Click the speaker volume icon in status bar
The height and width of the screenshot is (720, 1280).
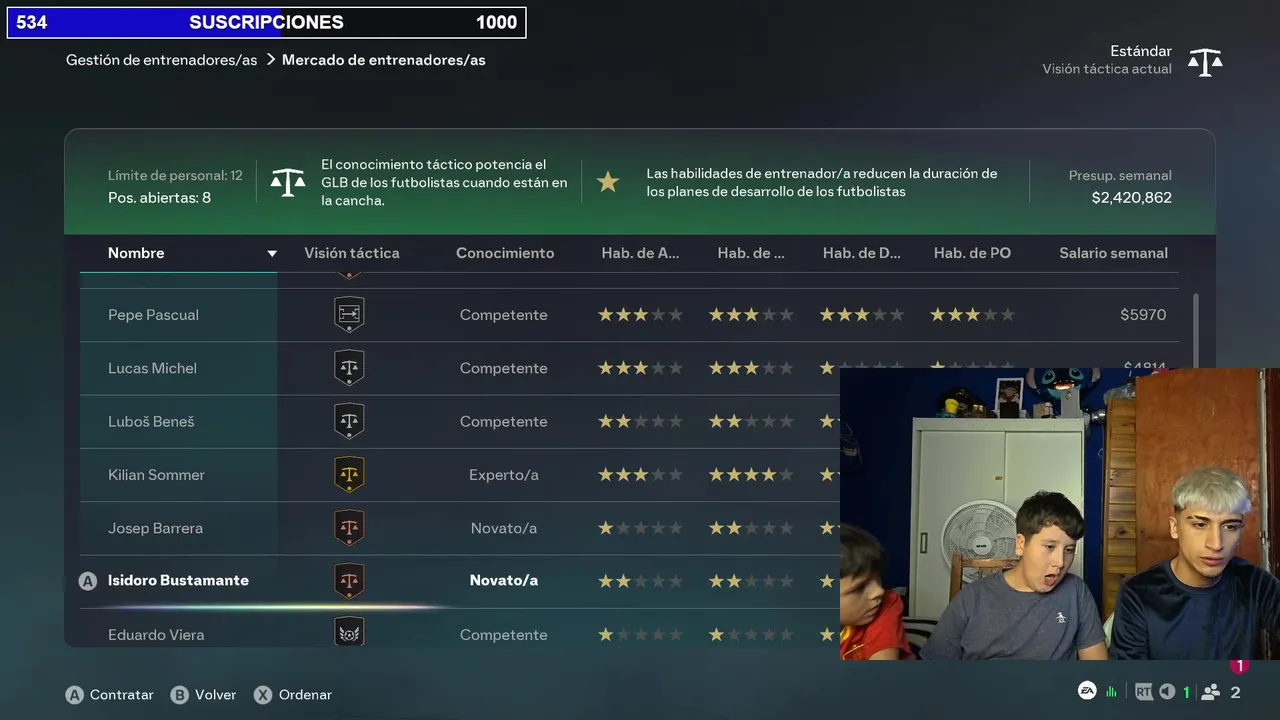1167,692
